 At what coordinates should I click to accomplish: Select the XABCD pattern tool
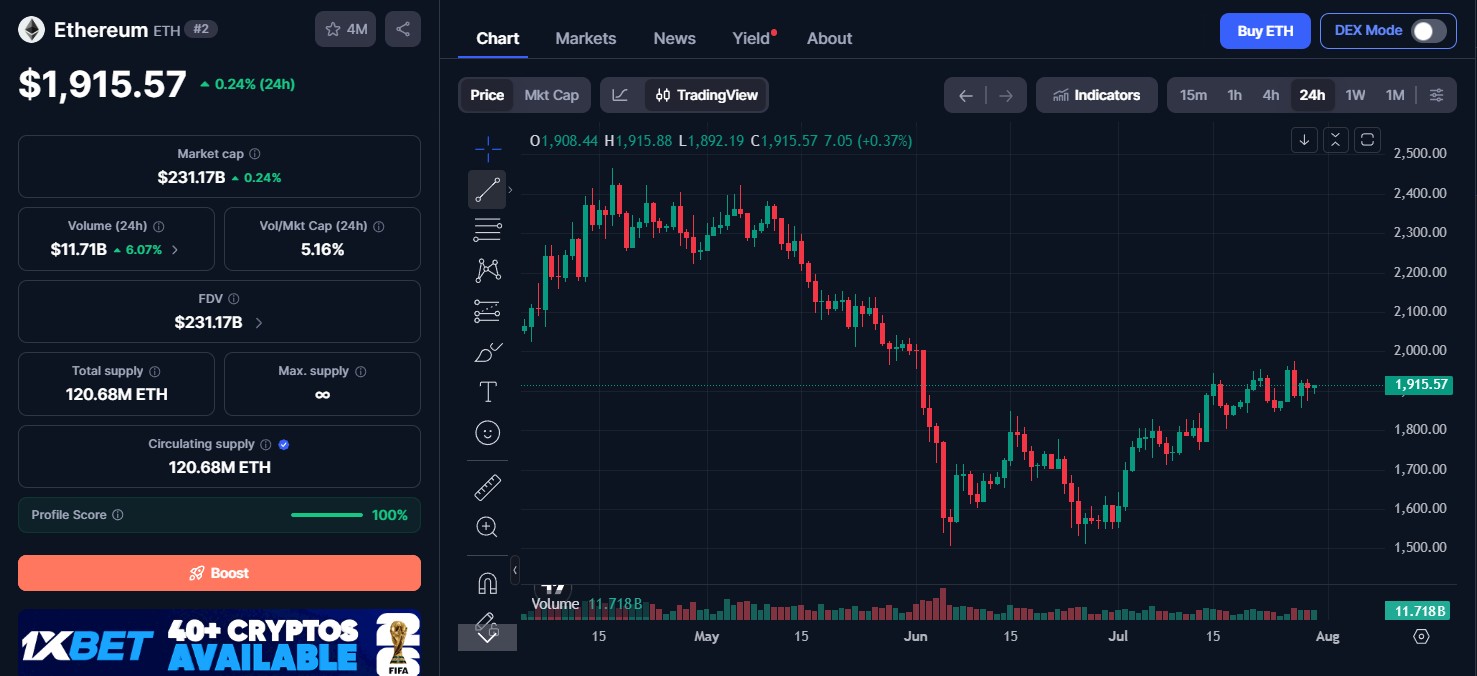click(x=487, y=270)
